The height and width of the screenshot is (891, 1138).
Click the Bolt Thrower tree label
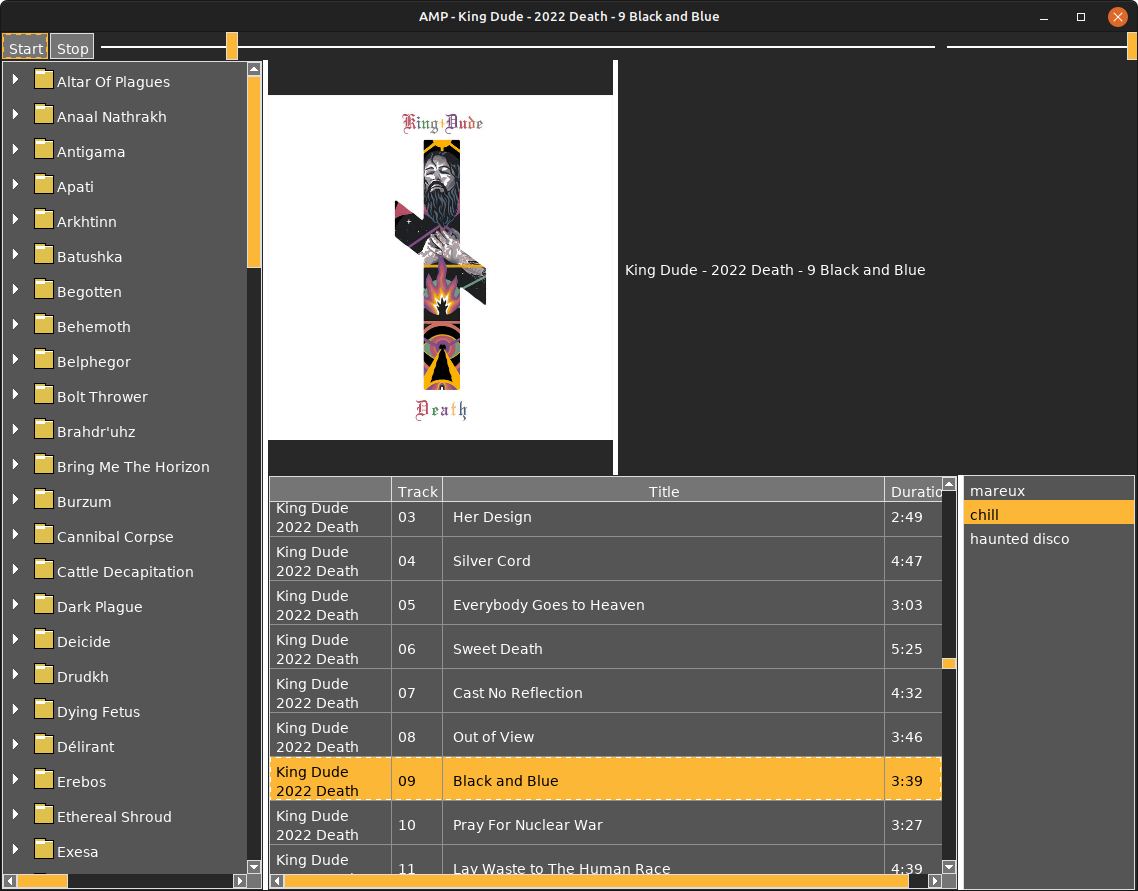[102, 397]
